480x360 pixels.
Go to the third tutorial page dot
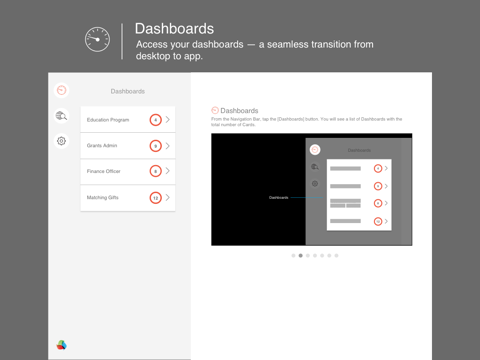click(x=308, y=256)
